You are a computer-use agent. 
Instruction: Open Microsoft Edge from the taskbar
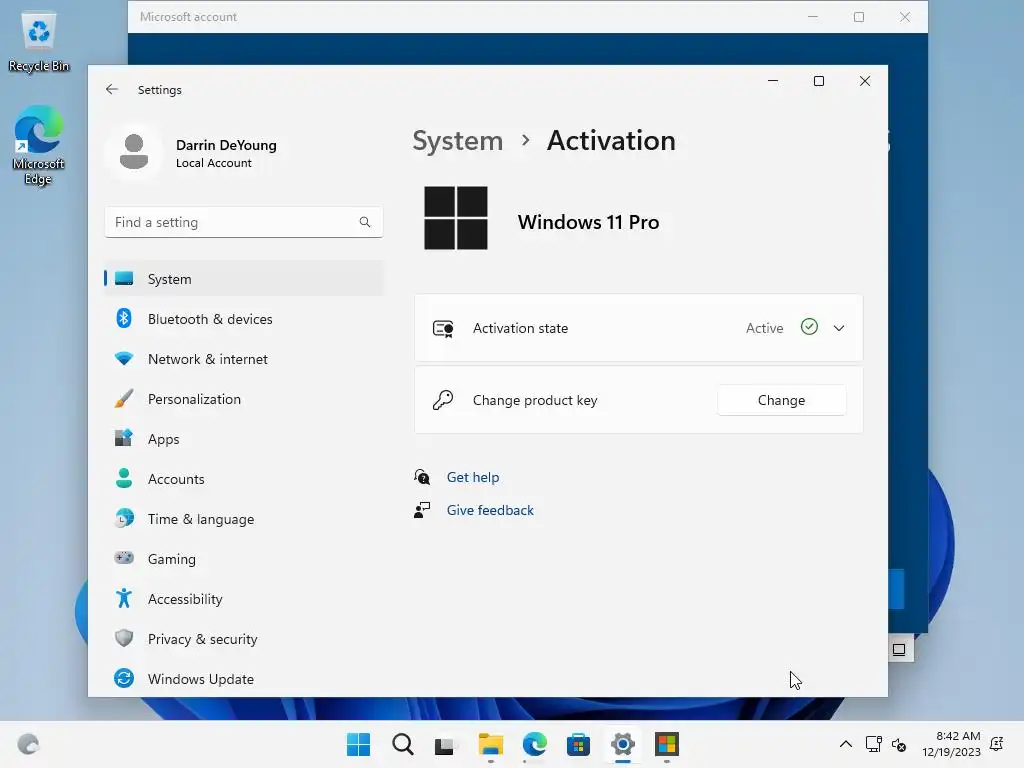[535, 744]
